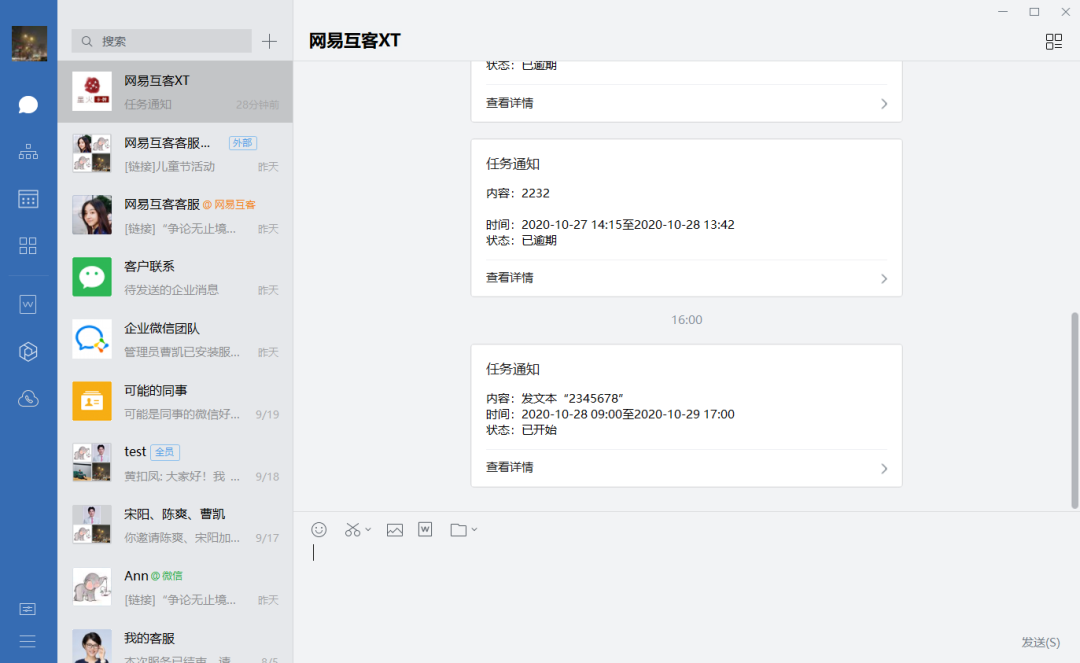Click the 全员 tag next to test
The image size is (1080, 663).
pos(165,452)
